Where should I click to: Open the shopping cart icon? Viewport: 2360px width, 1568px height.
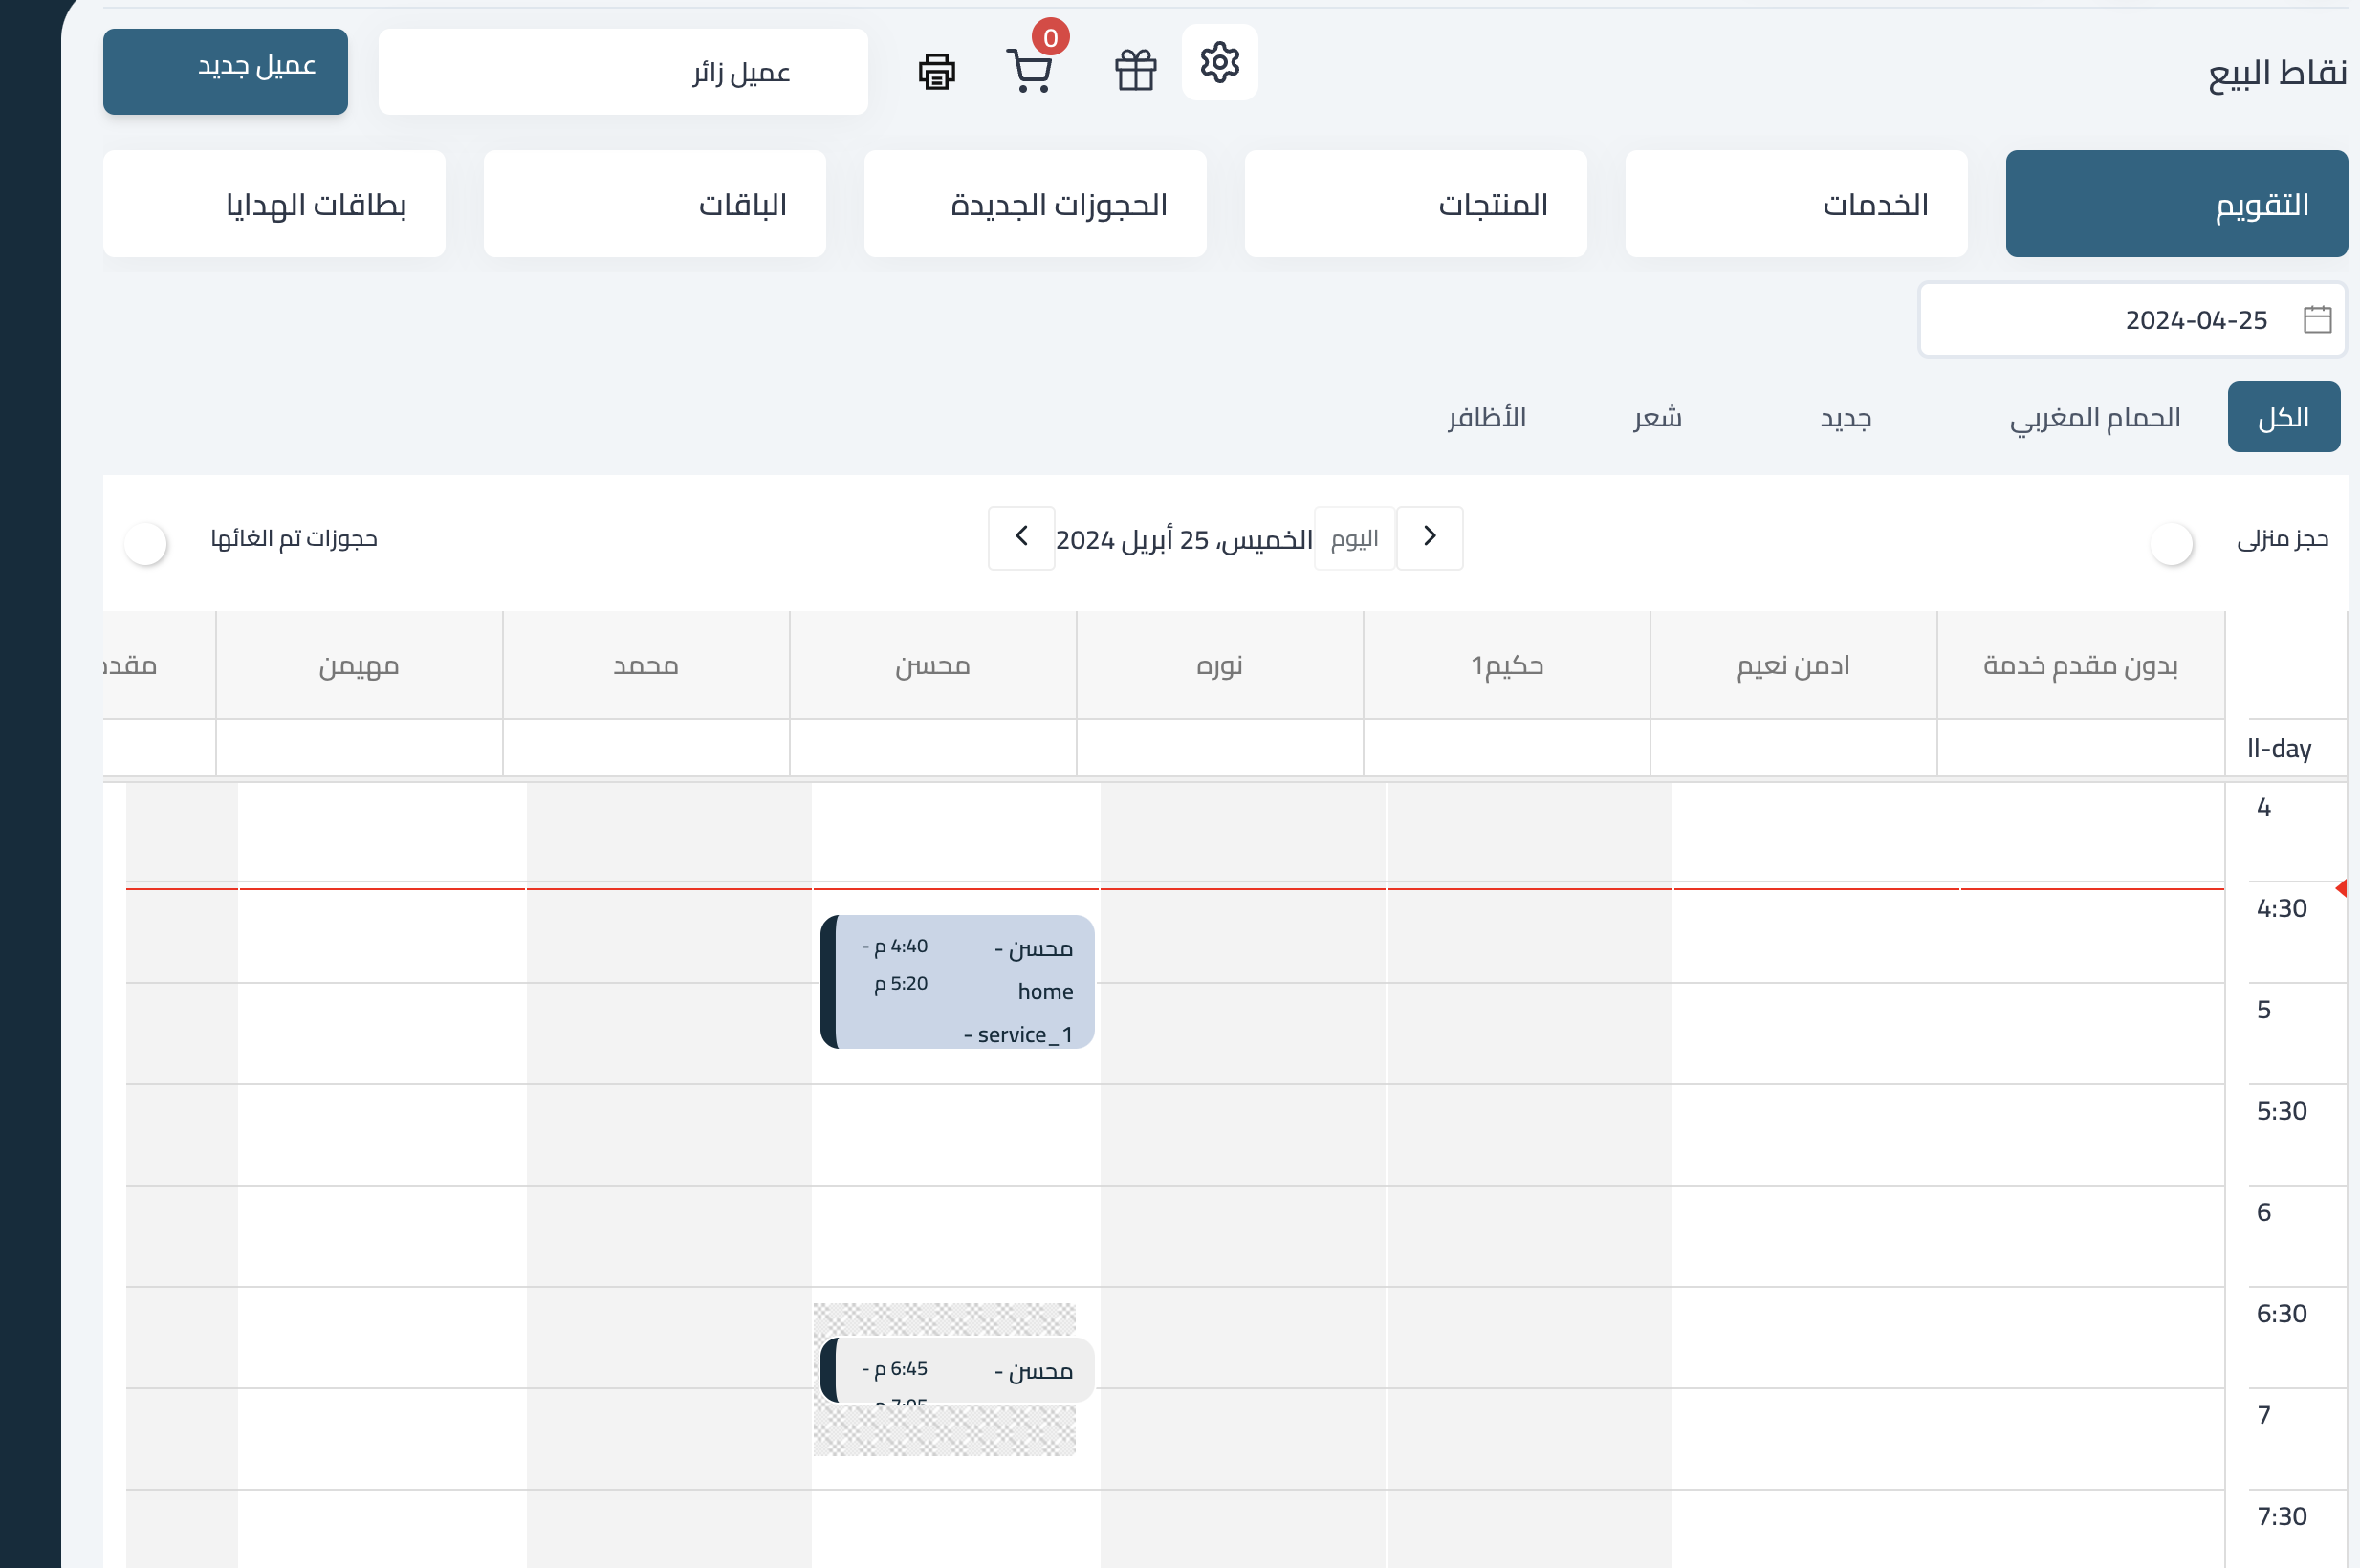pyautogui.click(x=1029, y=71)
